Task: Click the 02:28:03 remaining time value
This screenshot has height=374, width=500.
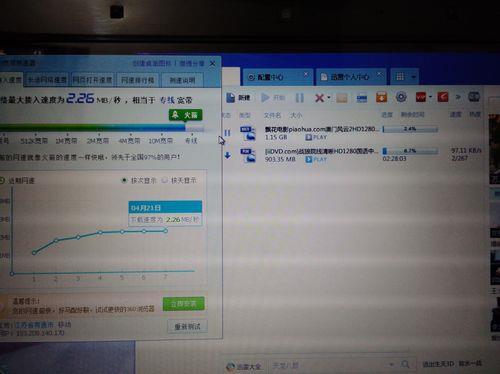Action: click(394, 159)
